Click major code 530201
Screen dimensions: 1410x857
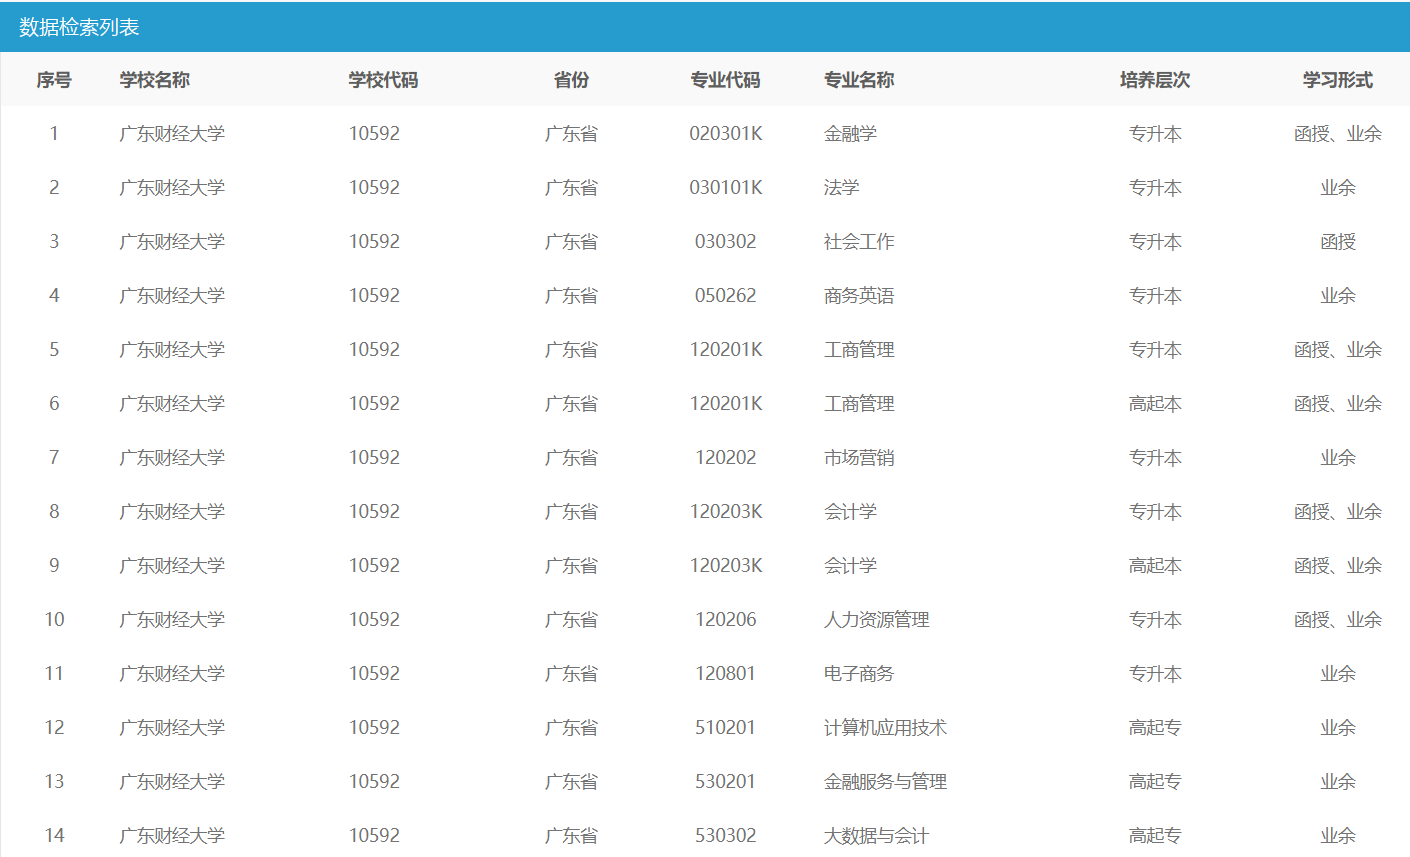(726, 782)
